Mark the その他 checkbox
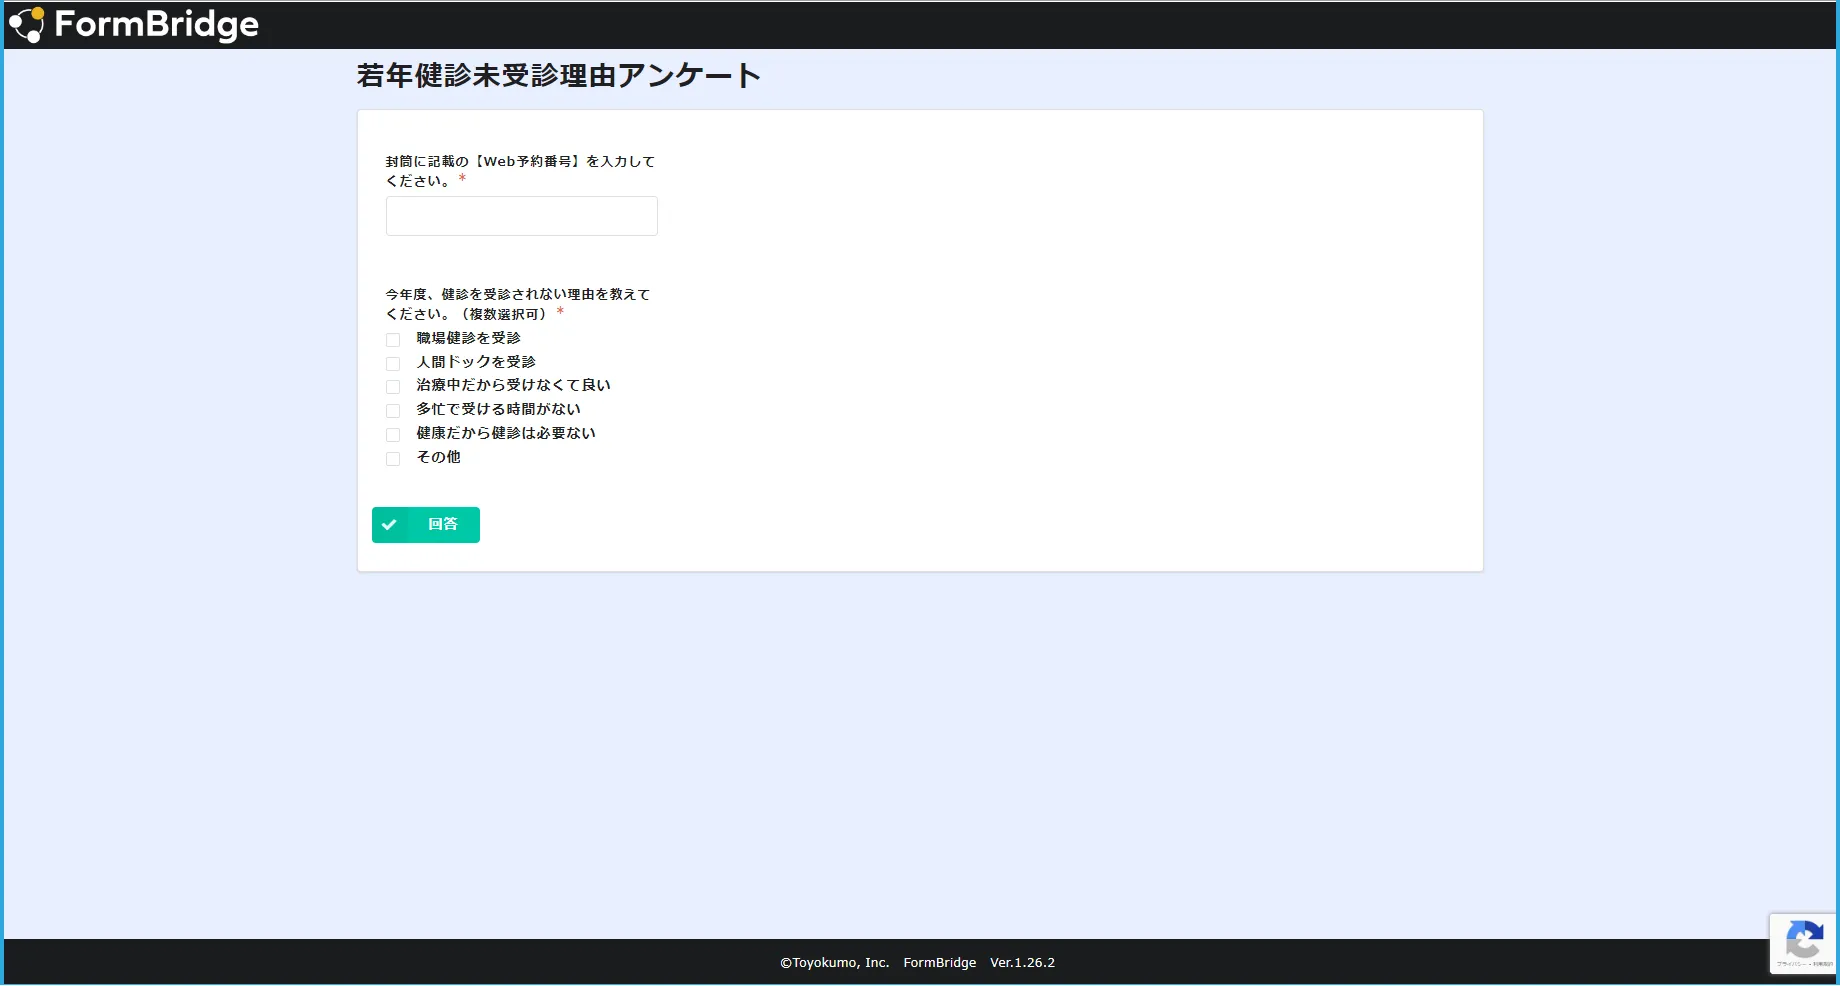This screenshot has width=1840, height=986. click(x=393, y=459)
